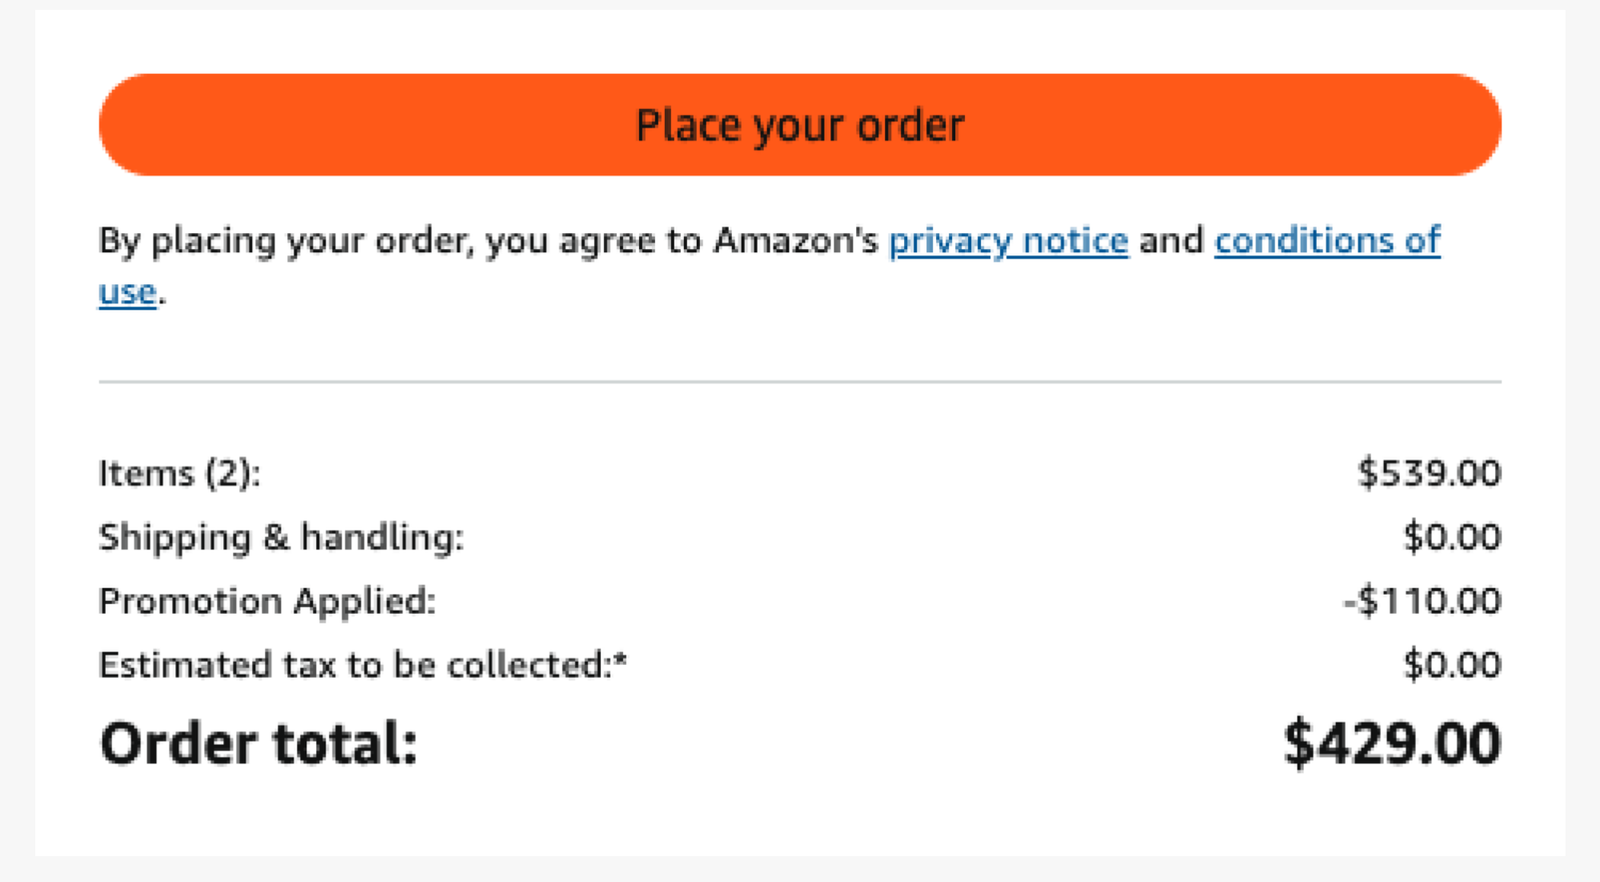Open the privacy notice link
The image size is (1600, 882).
[x=1008, y=241]
